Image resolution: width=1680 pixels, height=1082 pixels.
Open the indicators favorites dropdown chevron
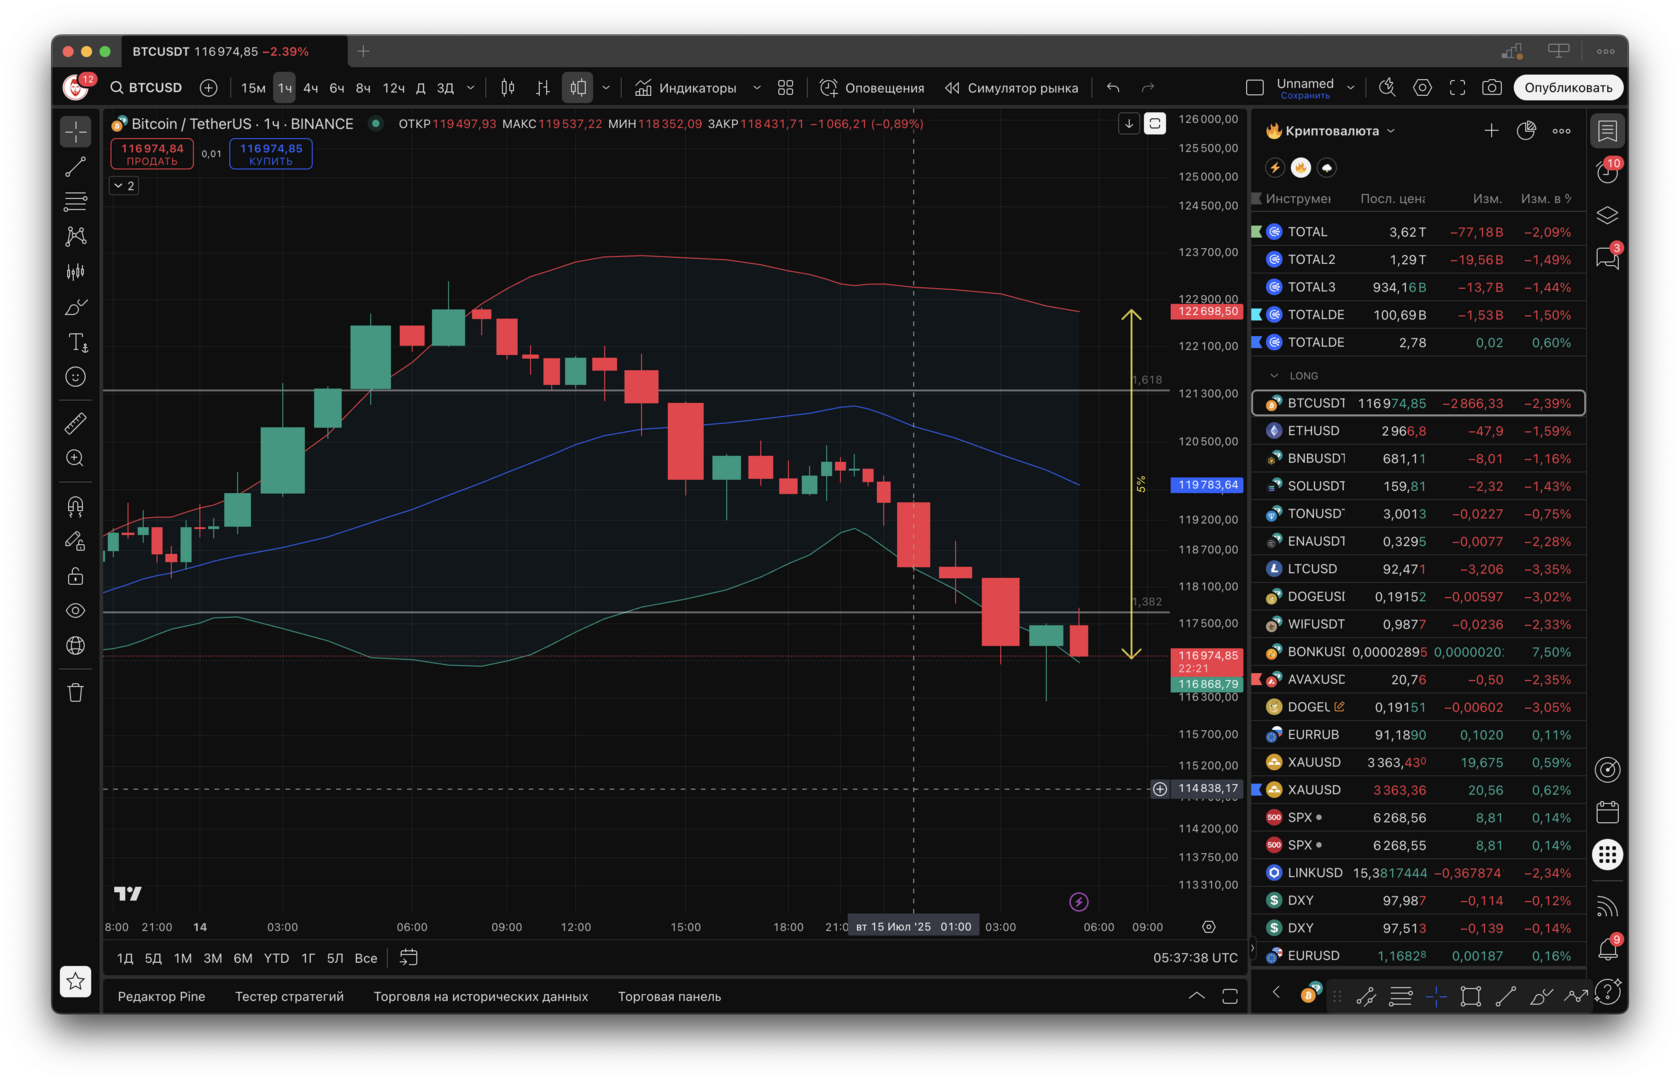(757, 88)
